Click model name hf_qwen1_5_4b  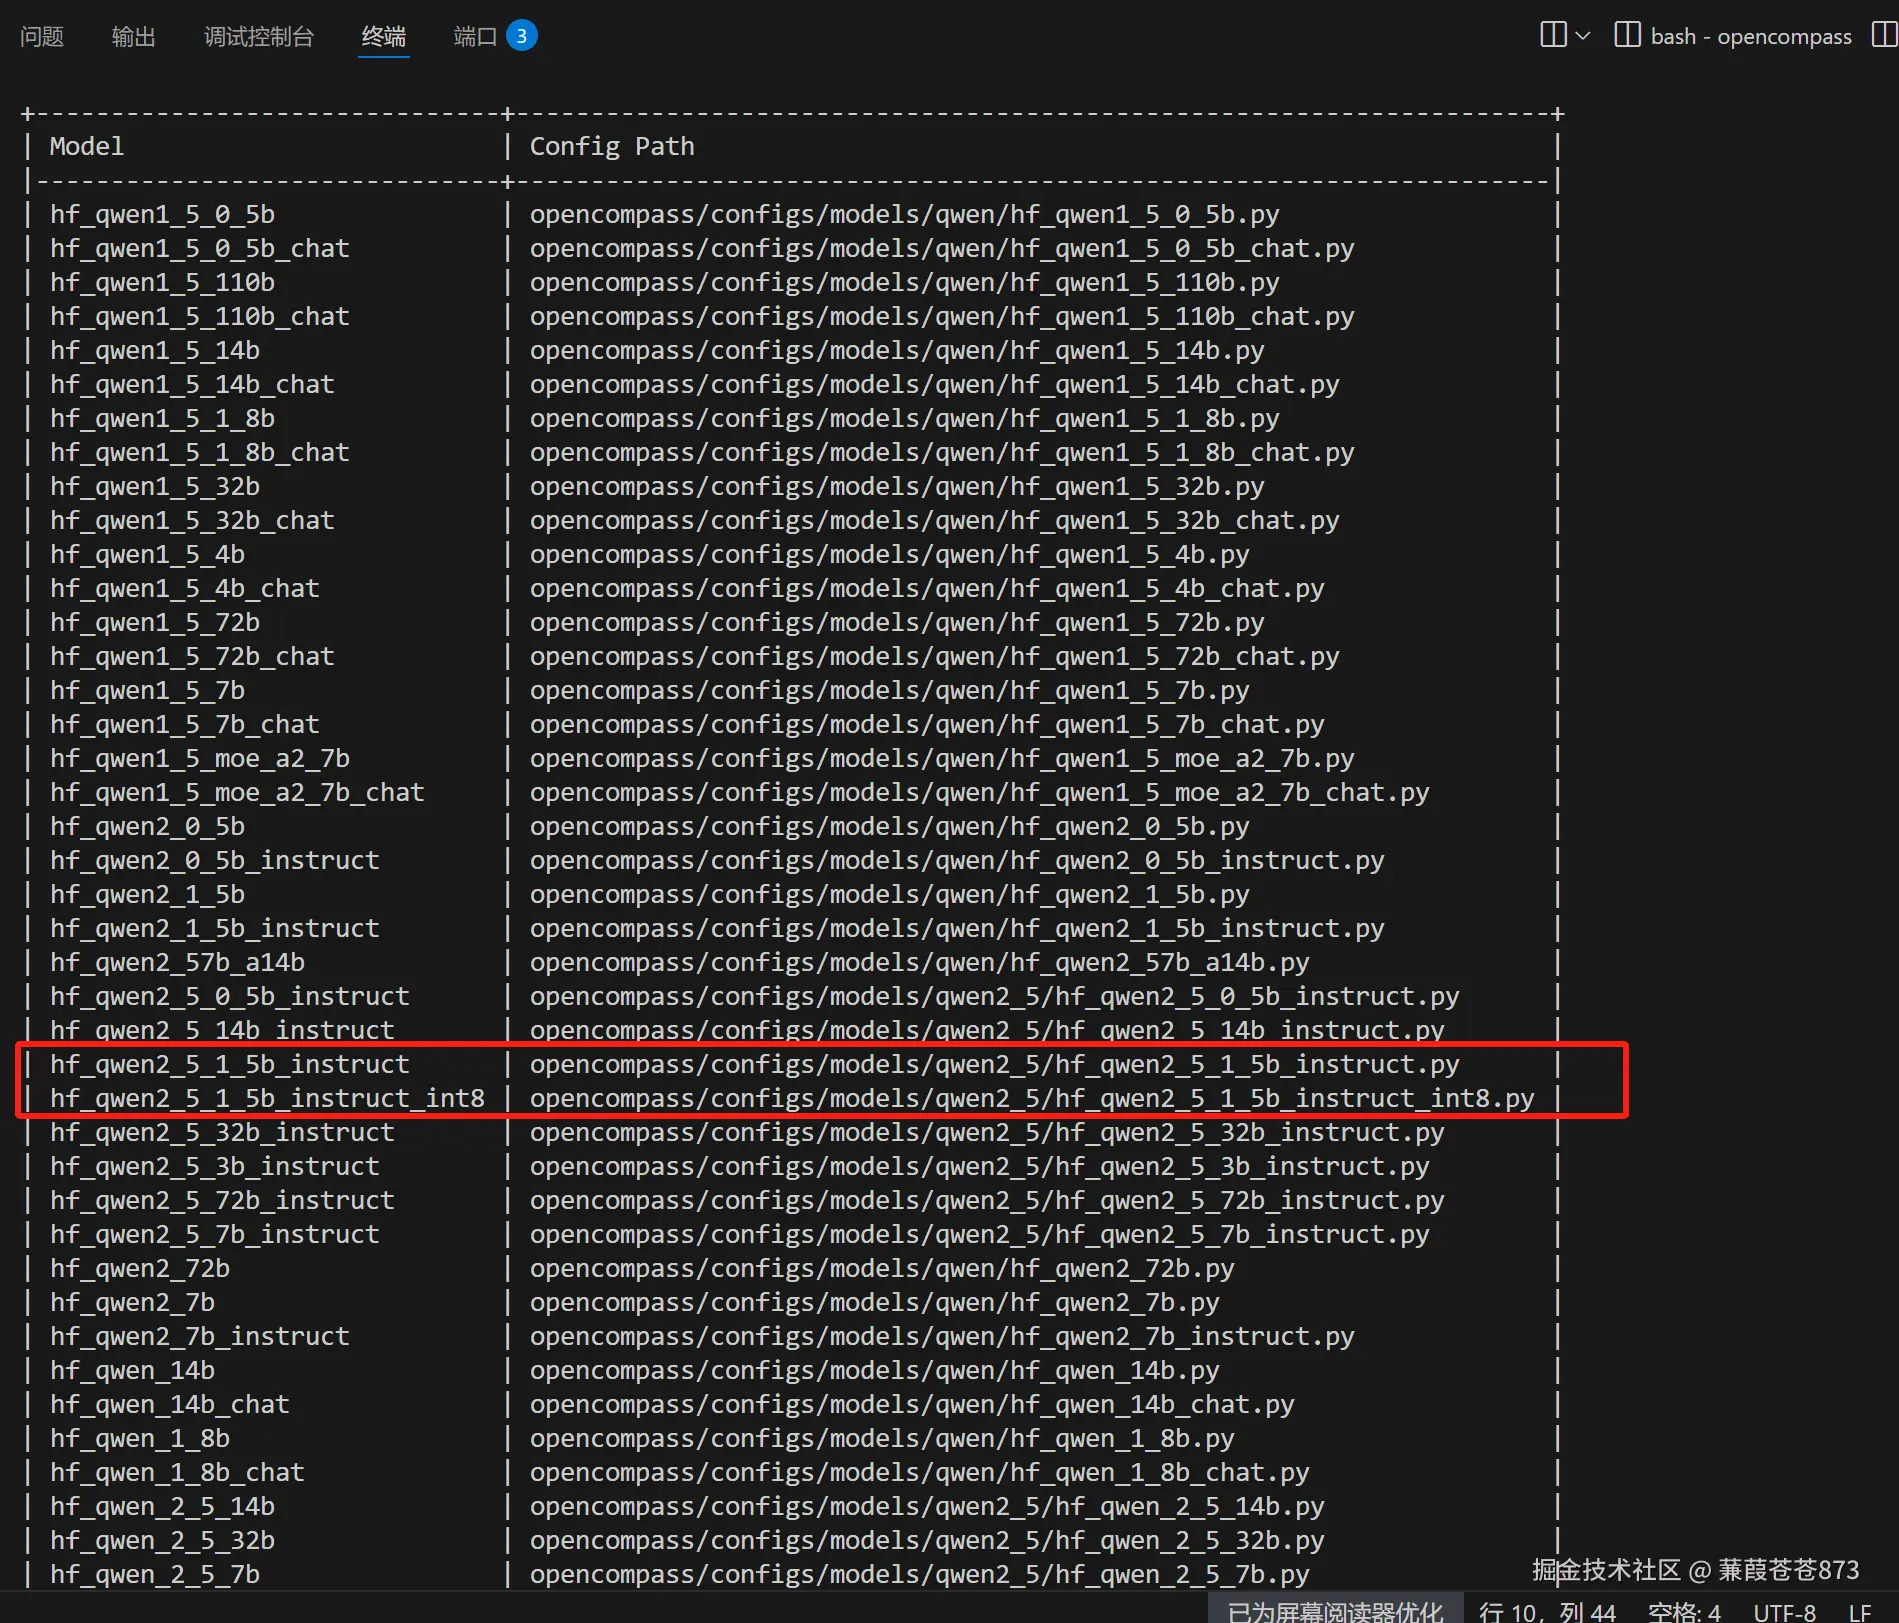point(147,554)
